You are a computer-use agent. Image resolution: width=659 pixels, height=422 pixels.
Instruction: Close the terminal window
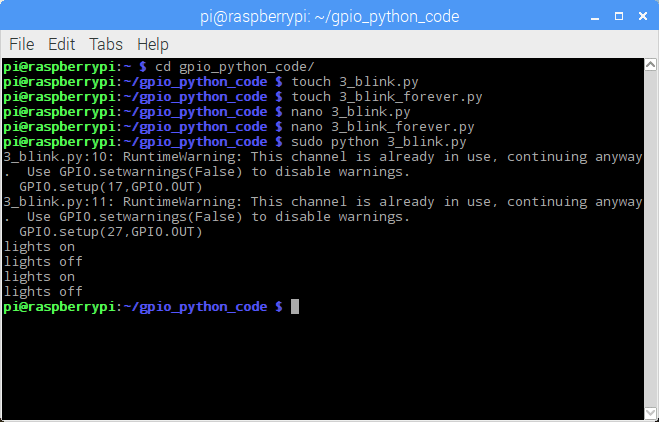(643, 16)
